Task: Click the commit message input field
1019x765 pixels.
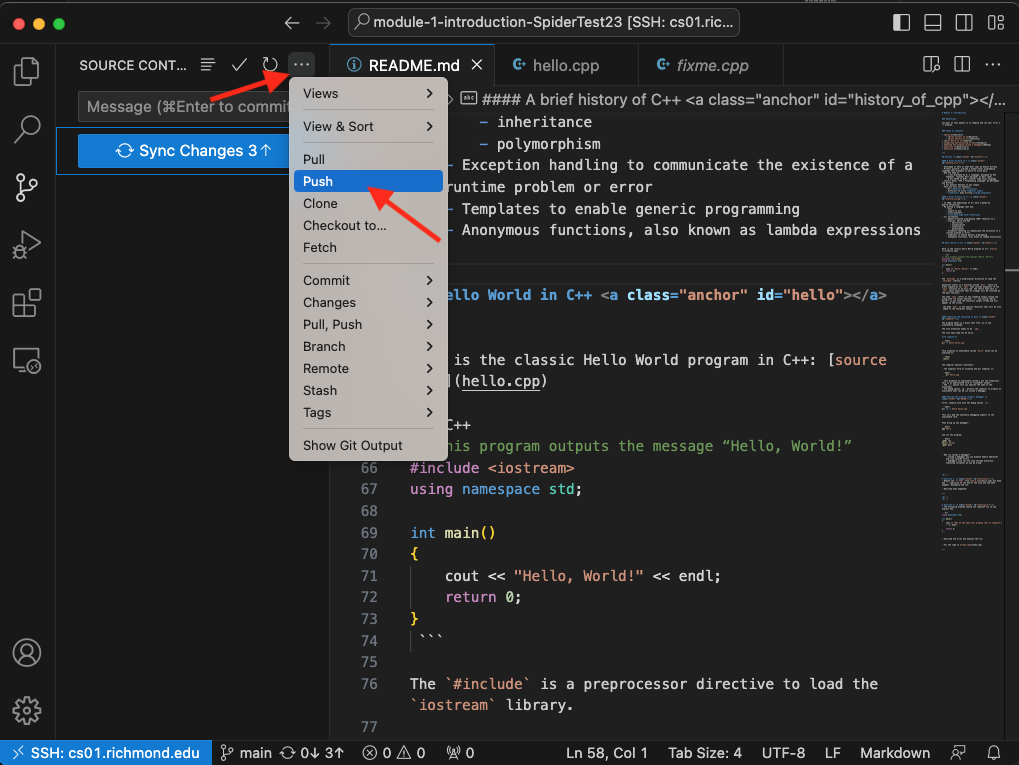Action: 184,107
